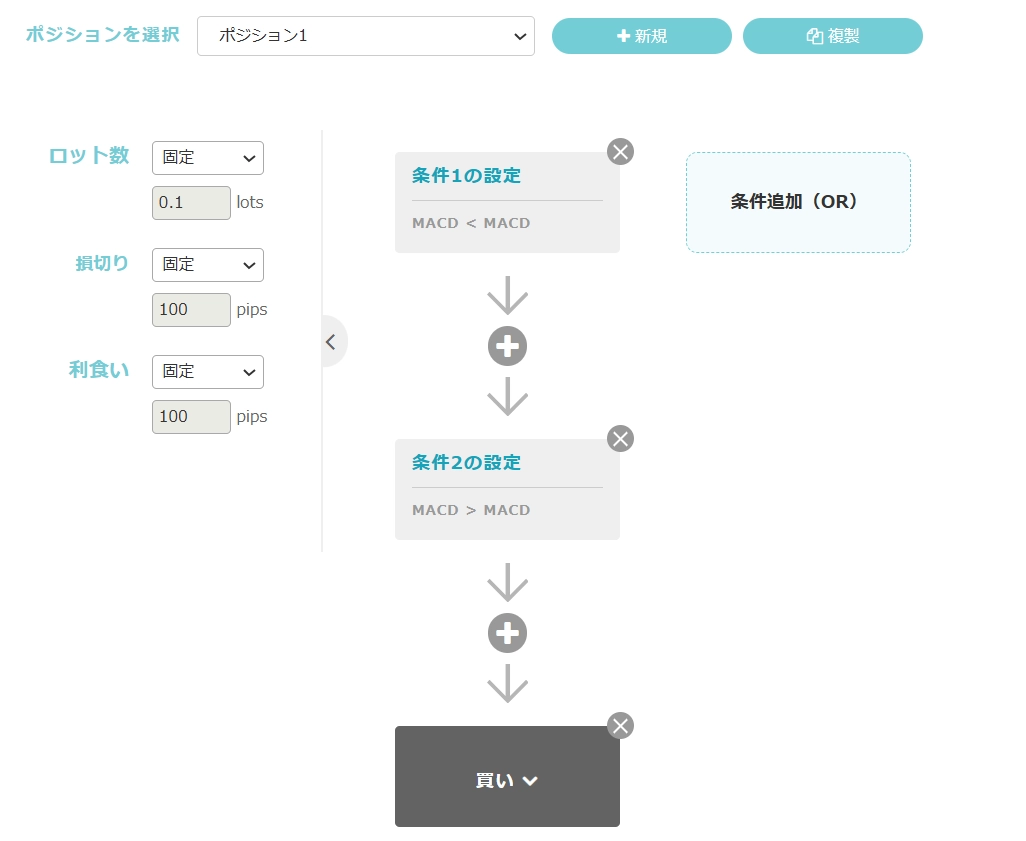Click the 損切り 100 pips input field
This screenshot has height=841, width=1026.
click(x=191, y=310)
